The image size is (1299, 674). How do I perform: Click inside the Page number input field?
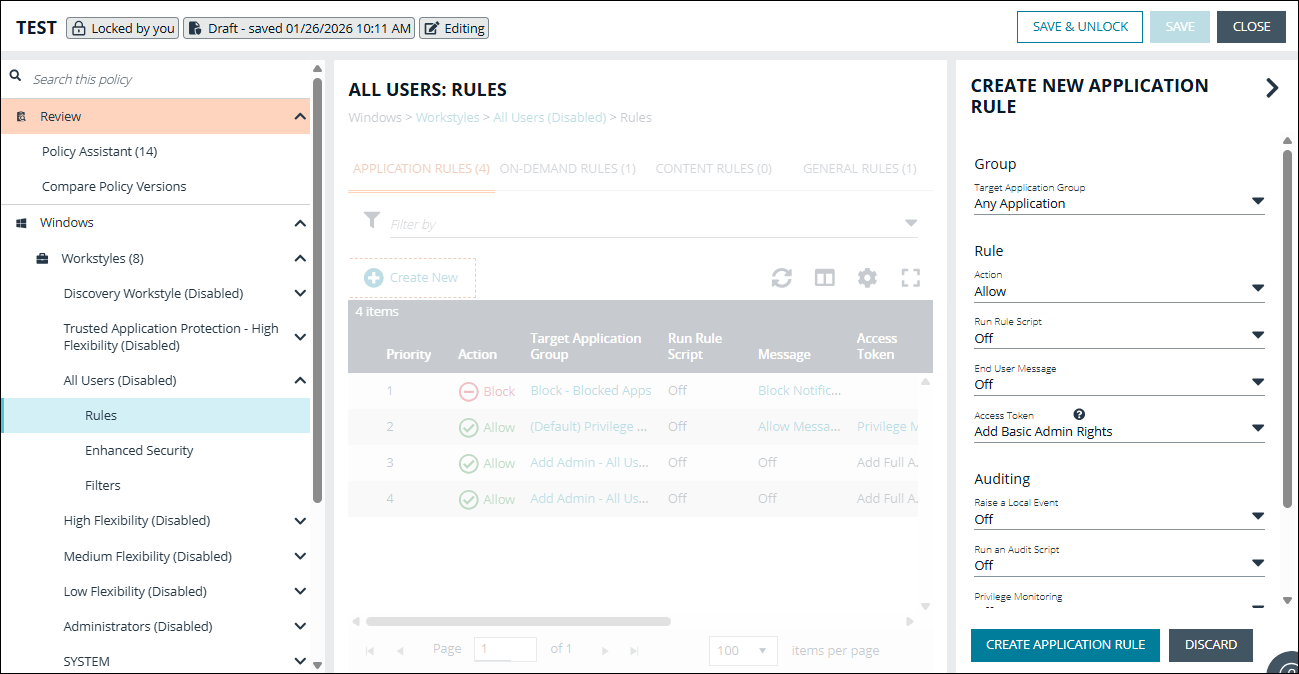(505, 648)
